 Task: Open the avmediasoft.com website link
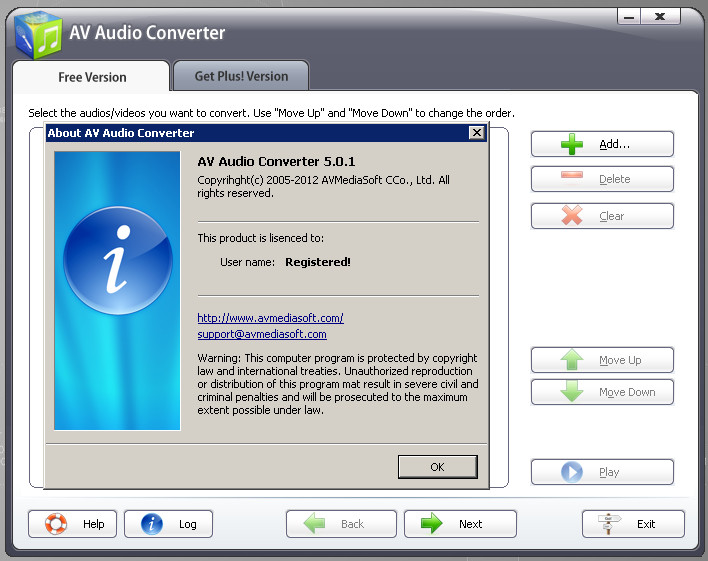pyautogui.click(x=270, y=318)
